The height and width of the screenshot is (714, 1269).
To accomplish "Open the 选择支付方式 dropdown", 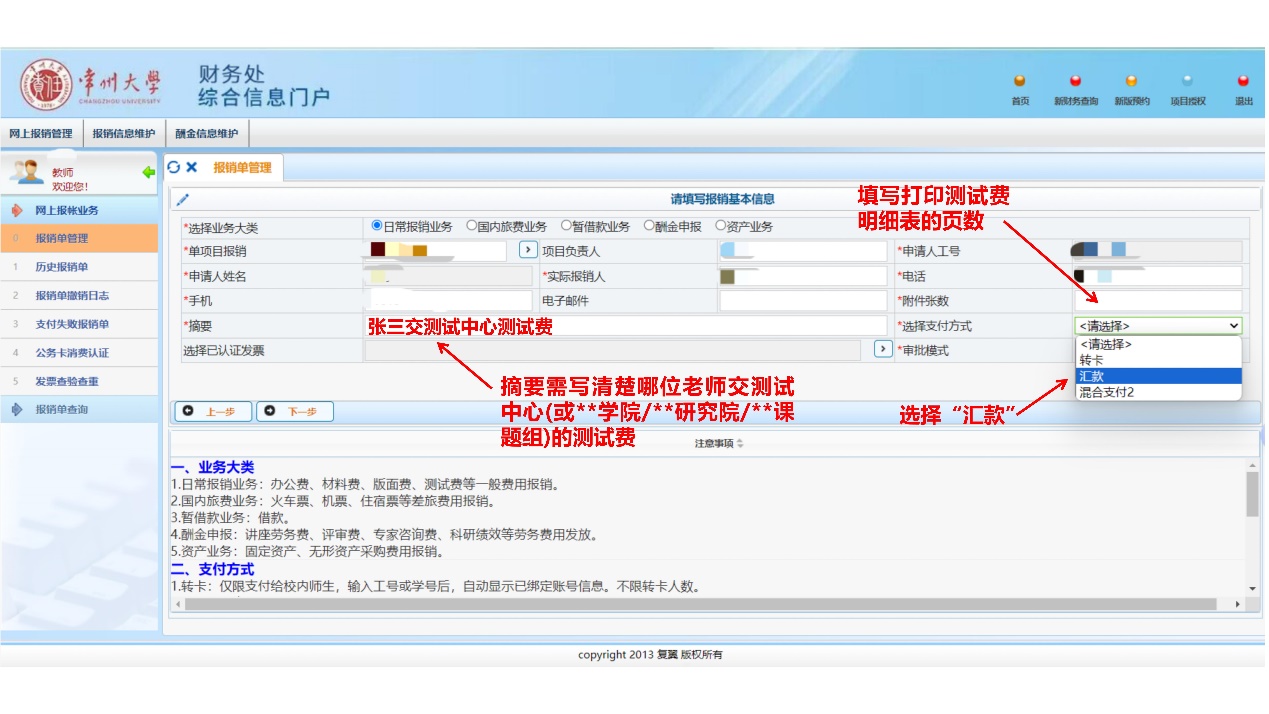I will click(x=1158, y=326).
